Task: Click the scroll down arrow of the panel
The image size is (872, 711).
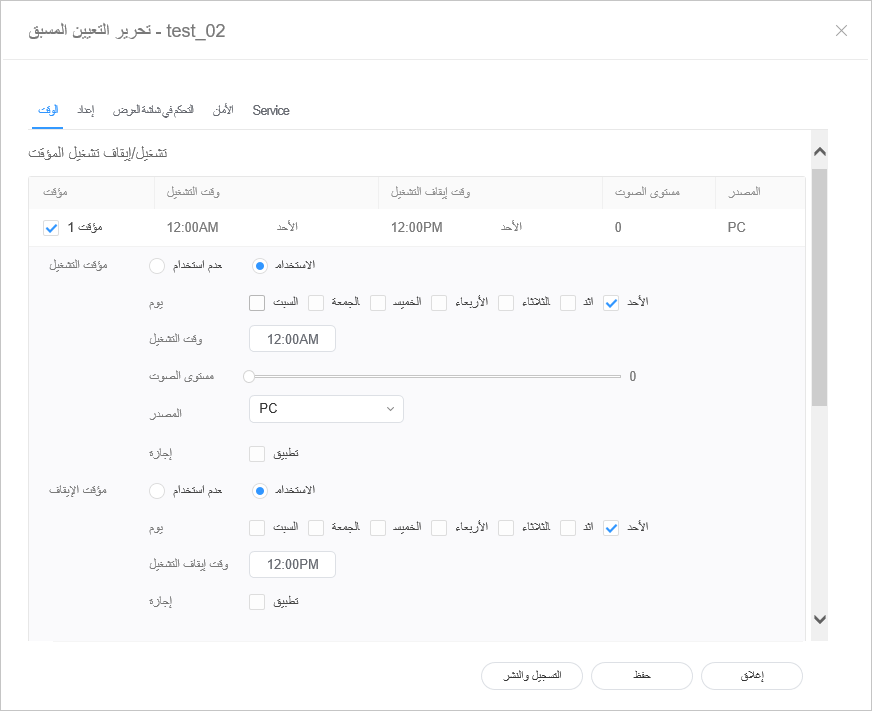Action: point(819,619)
